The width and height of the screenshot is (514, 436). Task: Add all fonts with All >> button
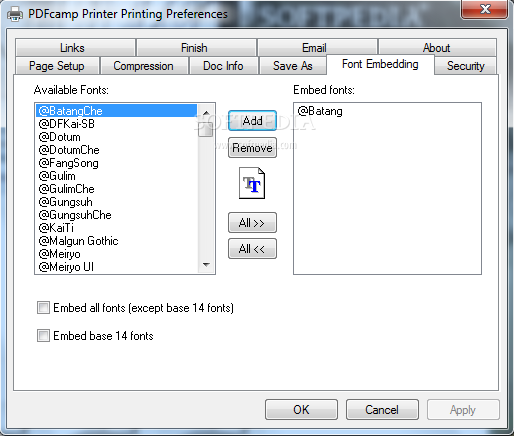click(252, 222)
